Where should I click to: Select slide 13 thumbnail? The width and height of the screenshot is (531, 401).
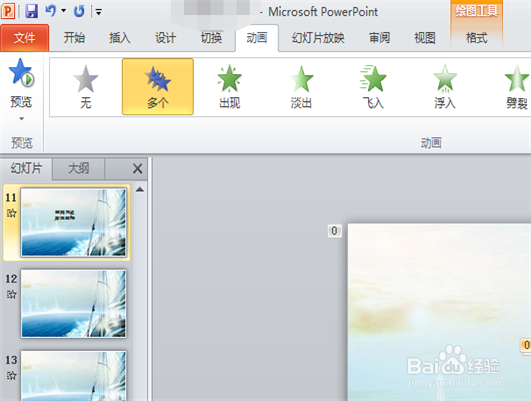(x=73, y=376)
